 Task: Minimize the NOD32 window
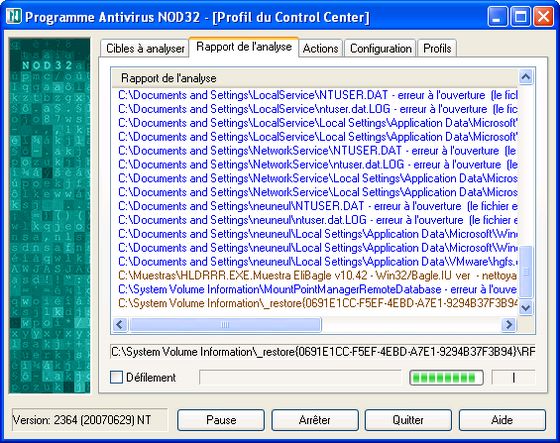click(497, 16)
